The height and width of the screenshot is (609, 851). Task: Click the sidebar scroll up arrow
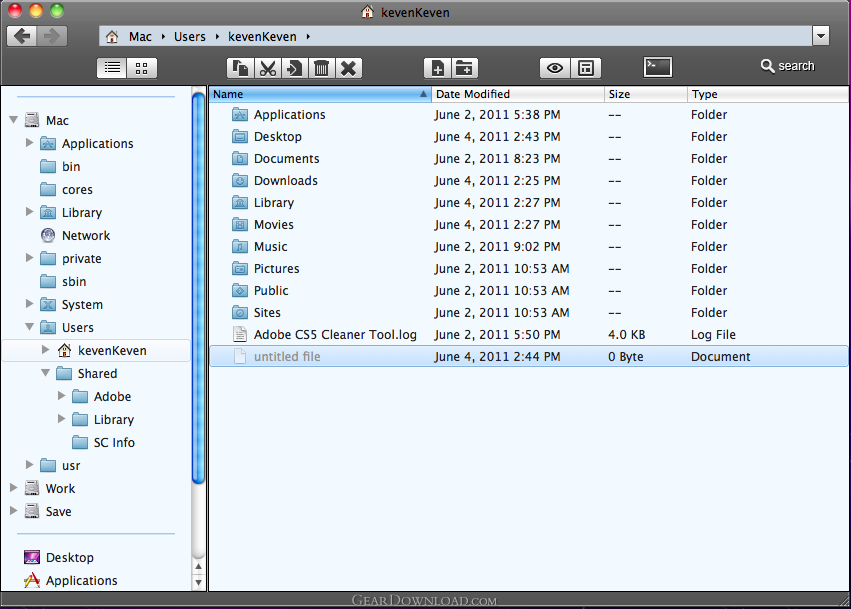pyautogui.click(x=199, y=567)
